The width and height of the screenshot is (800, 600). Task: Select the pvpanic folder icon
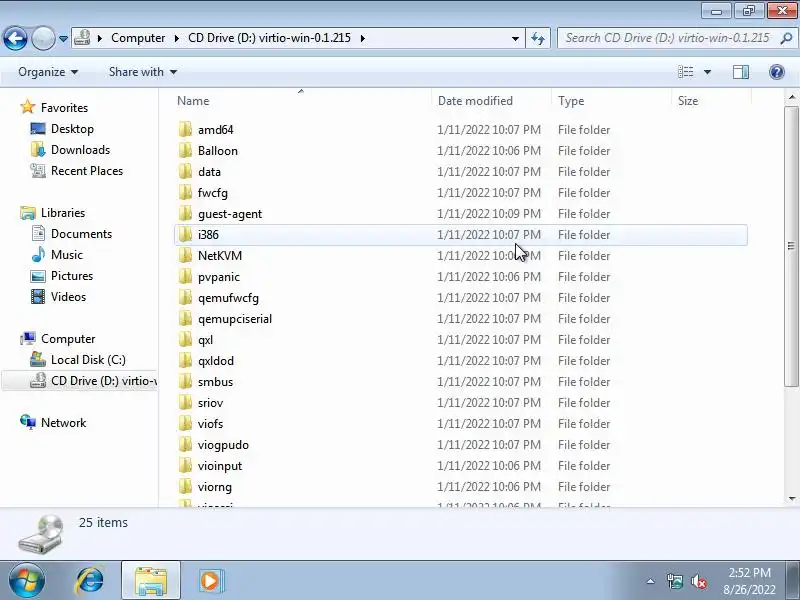(x=185, y=276)
